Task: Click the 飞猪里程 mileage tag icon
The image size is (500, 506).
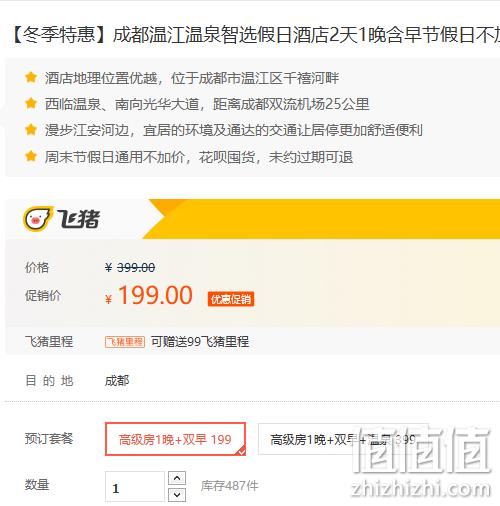Action: click(125, 342)
